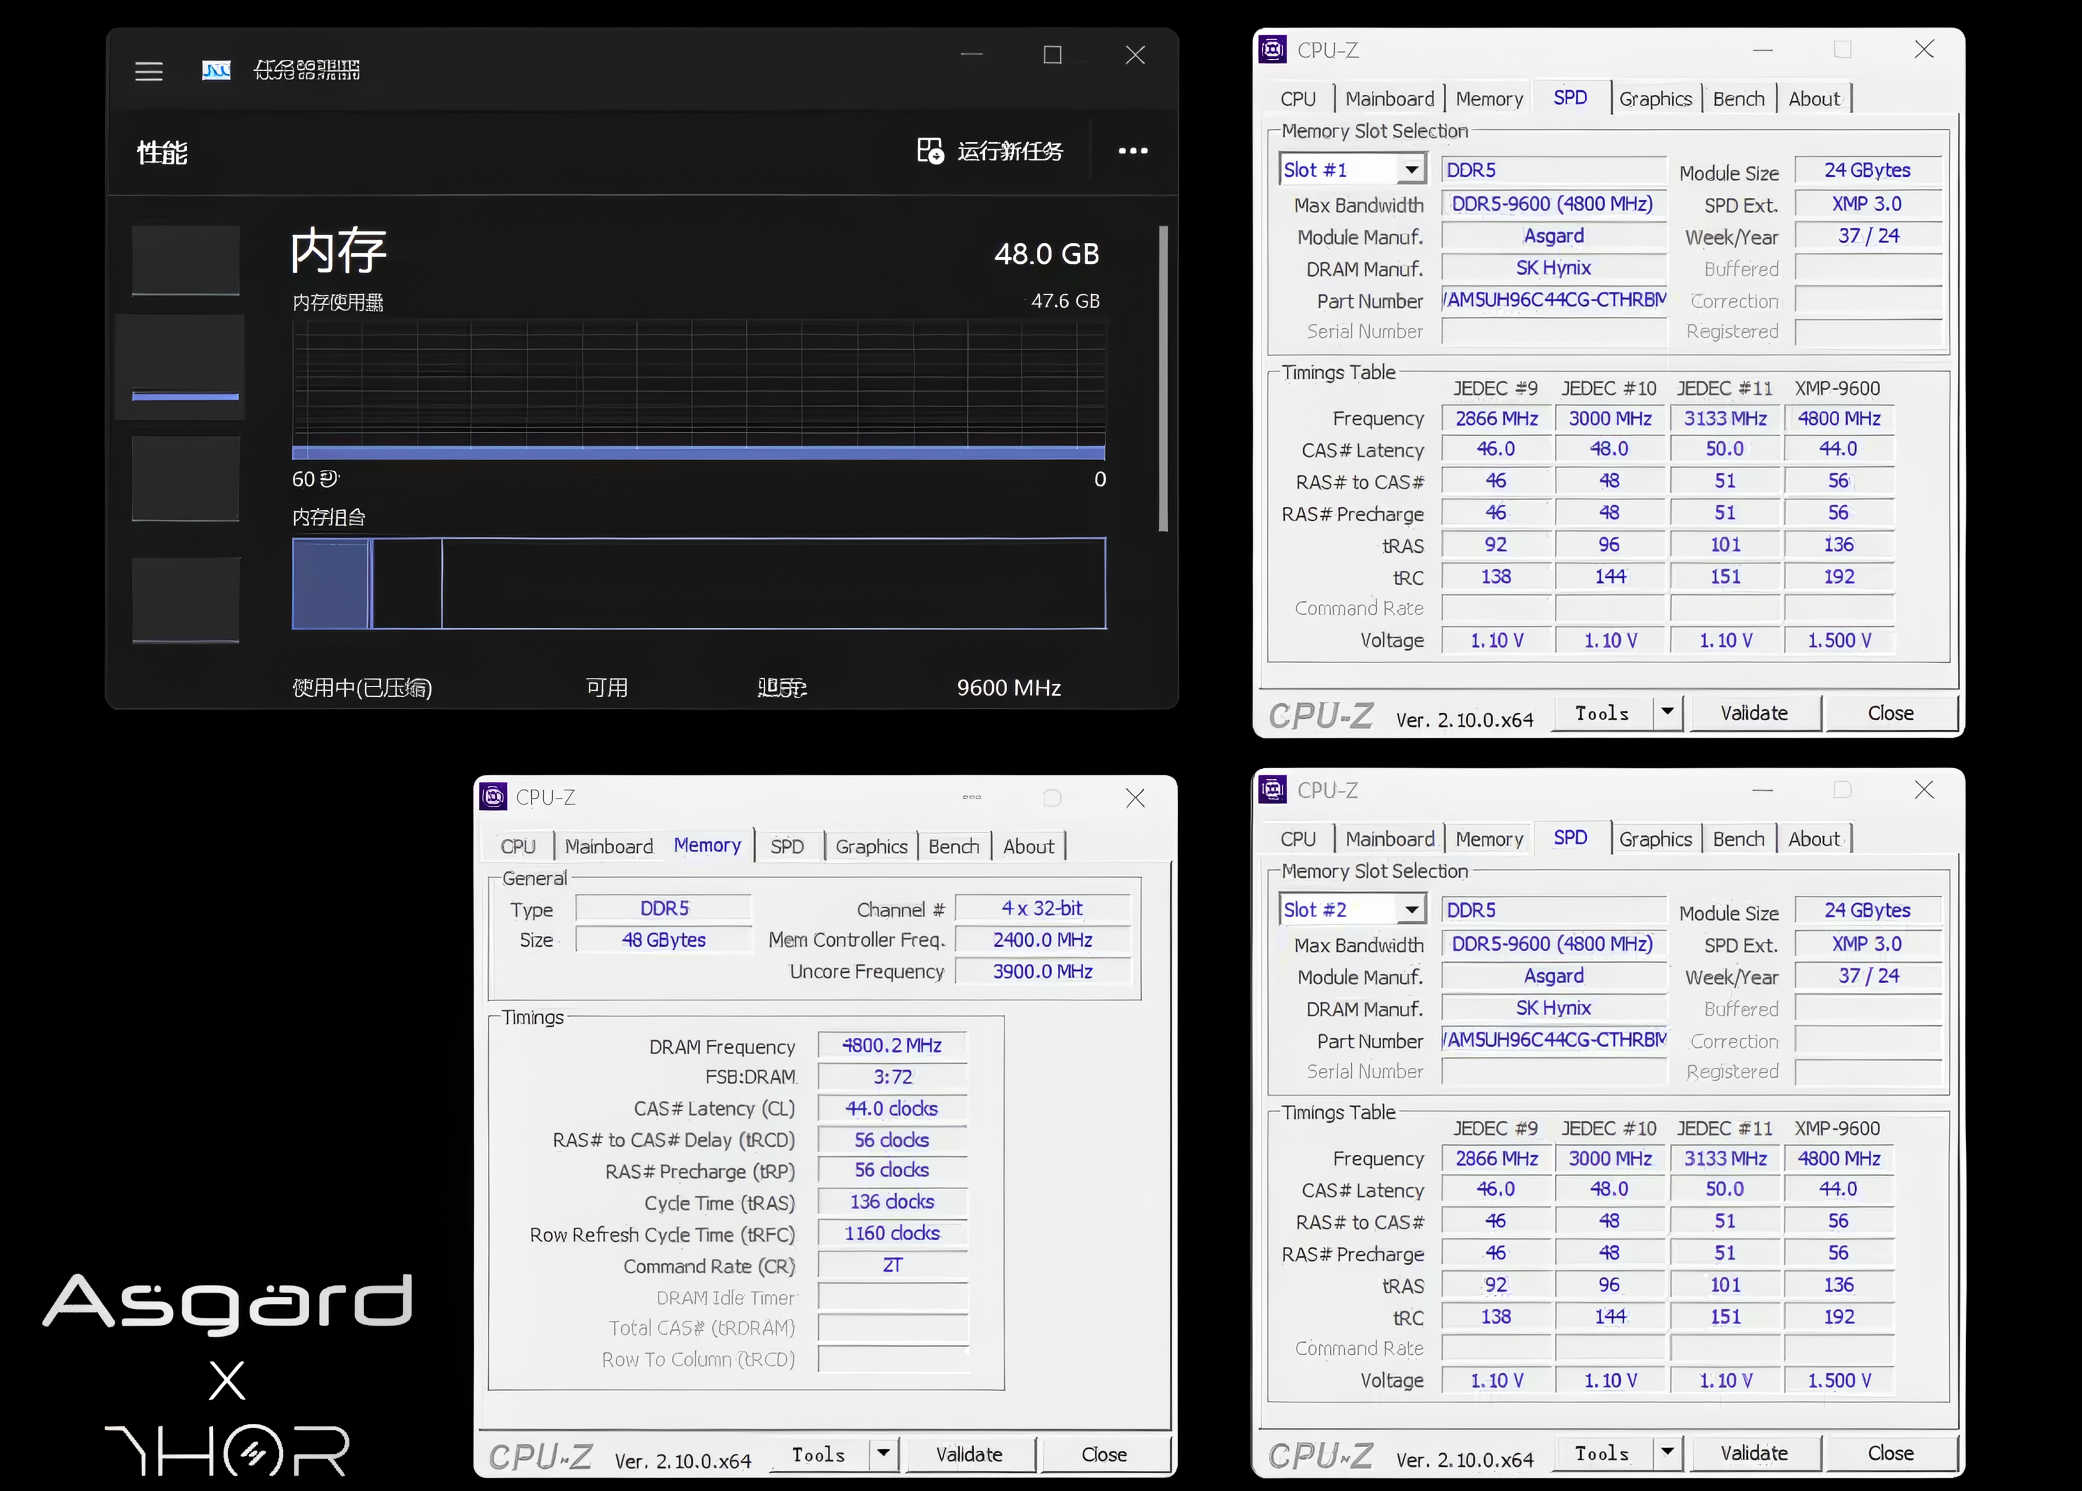This screenshot has height=1491, width=2082.
Task: Expand Tools dropdown arrow in Slot #2 window
Action: pos(1667,1452)
